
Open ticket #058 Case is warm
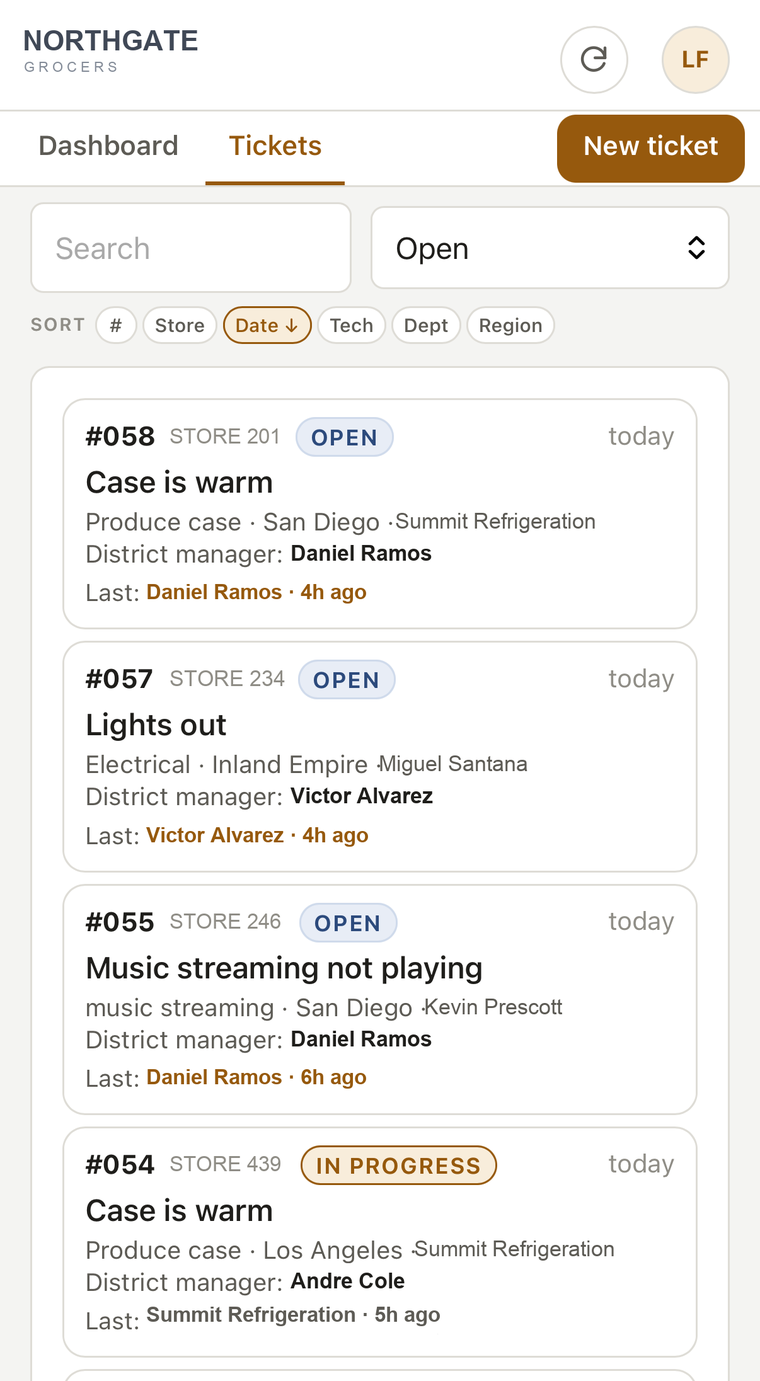point(380,514)
